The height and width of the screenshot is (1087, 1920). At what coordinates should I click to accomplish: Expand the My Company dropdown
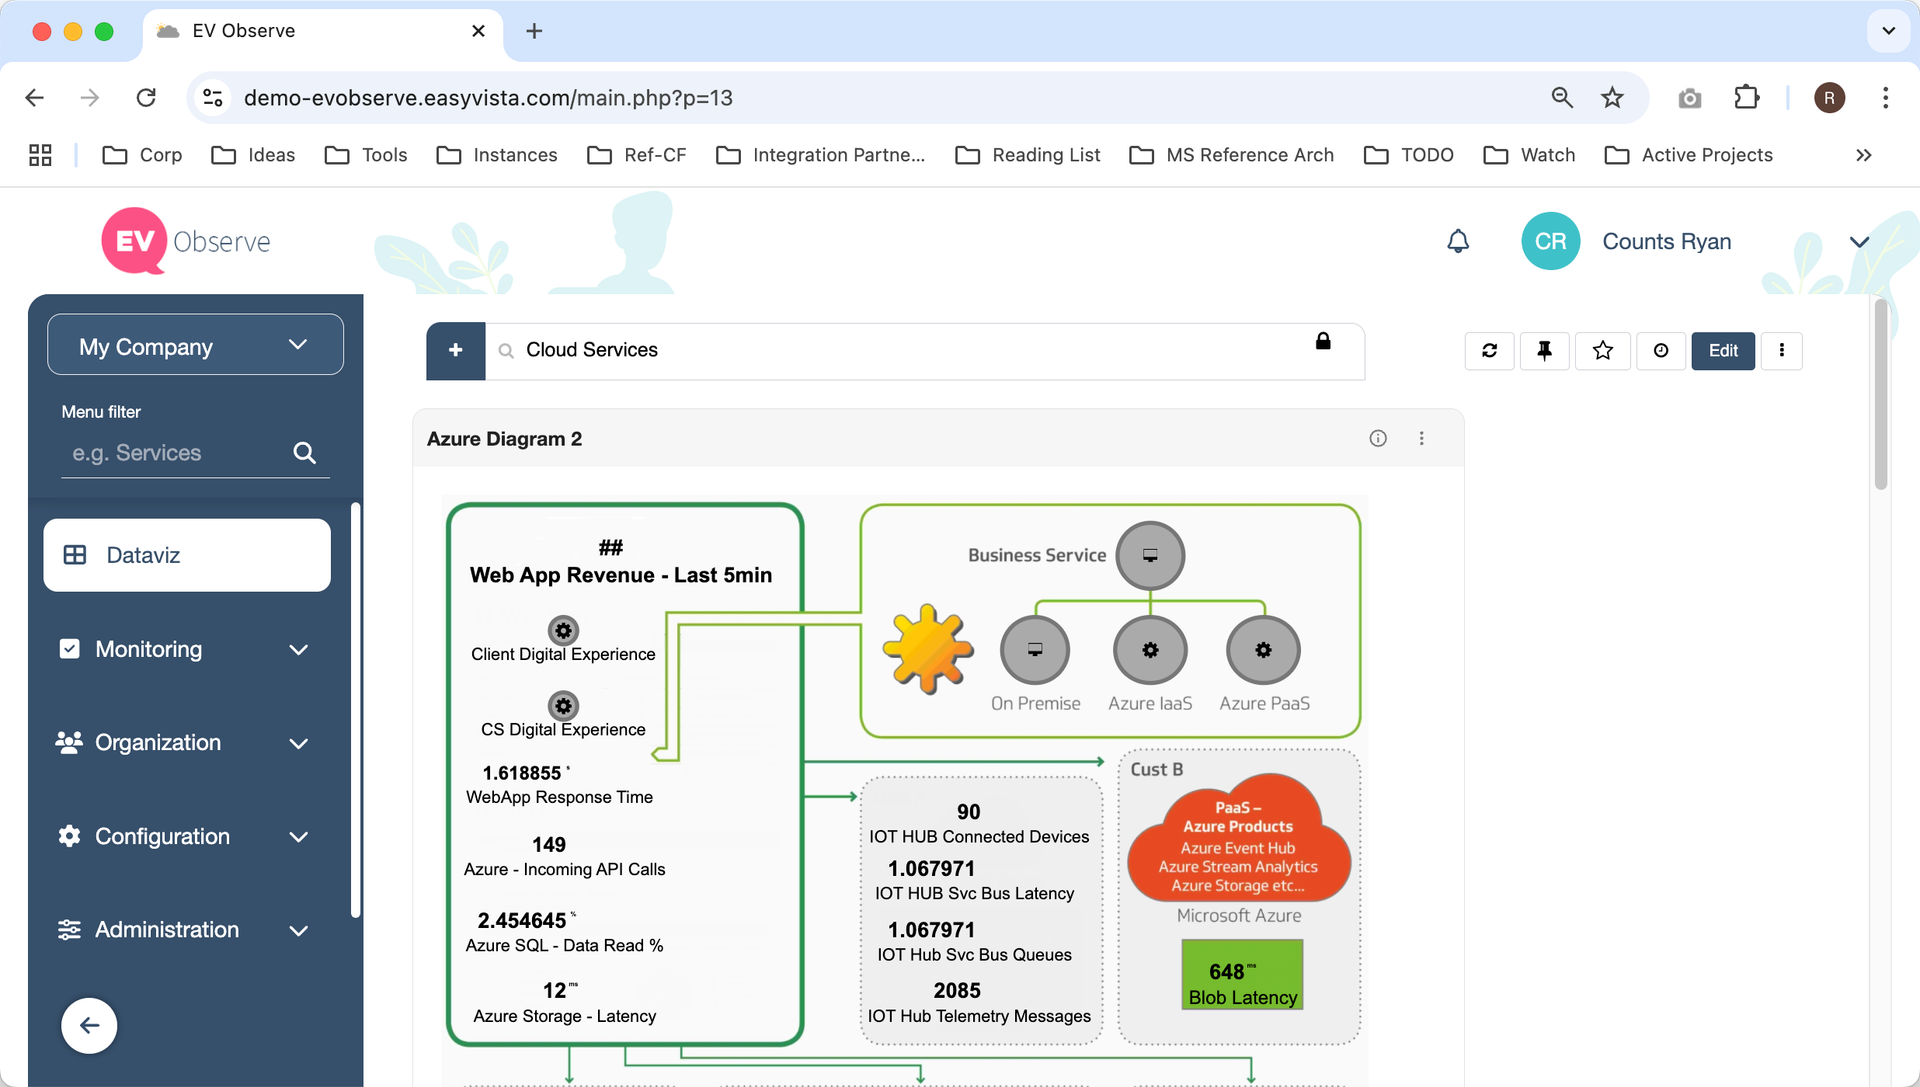(x=195, y=345)
